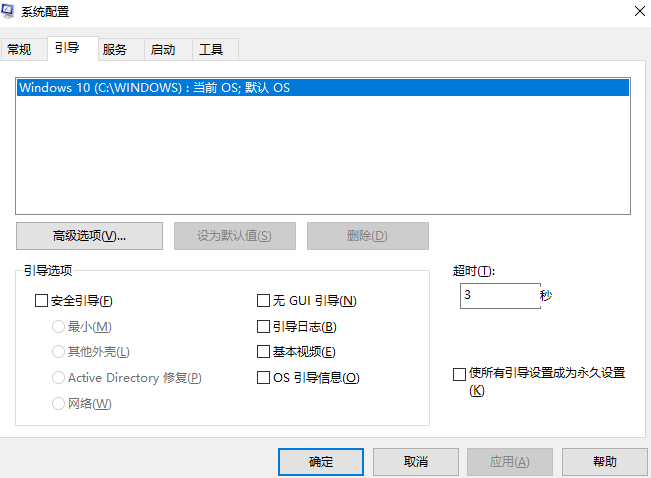The width and height of the screenshot is (651, 478).
Task: Select the Windows 10 boot entry
Action: tap(154, 88)
